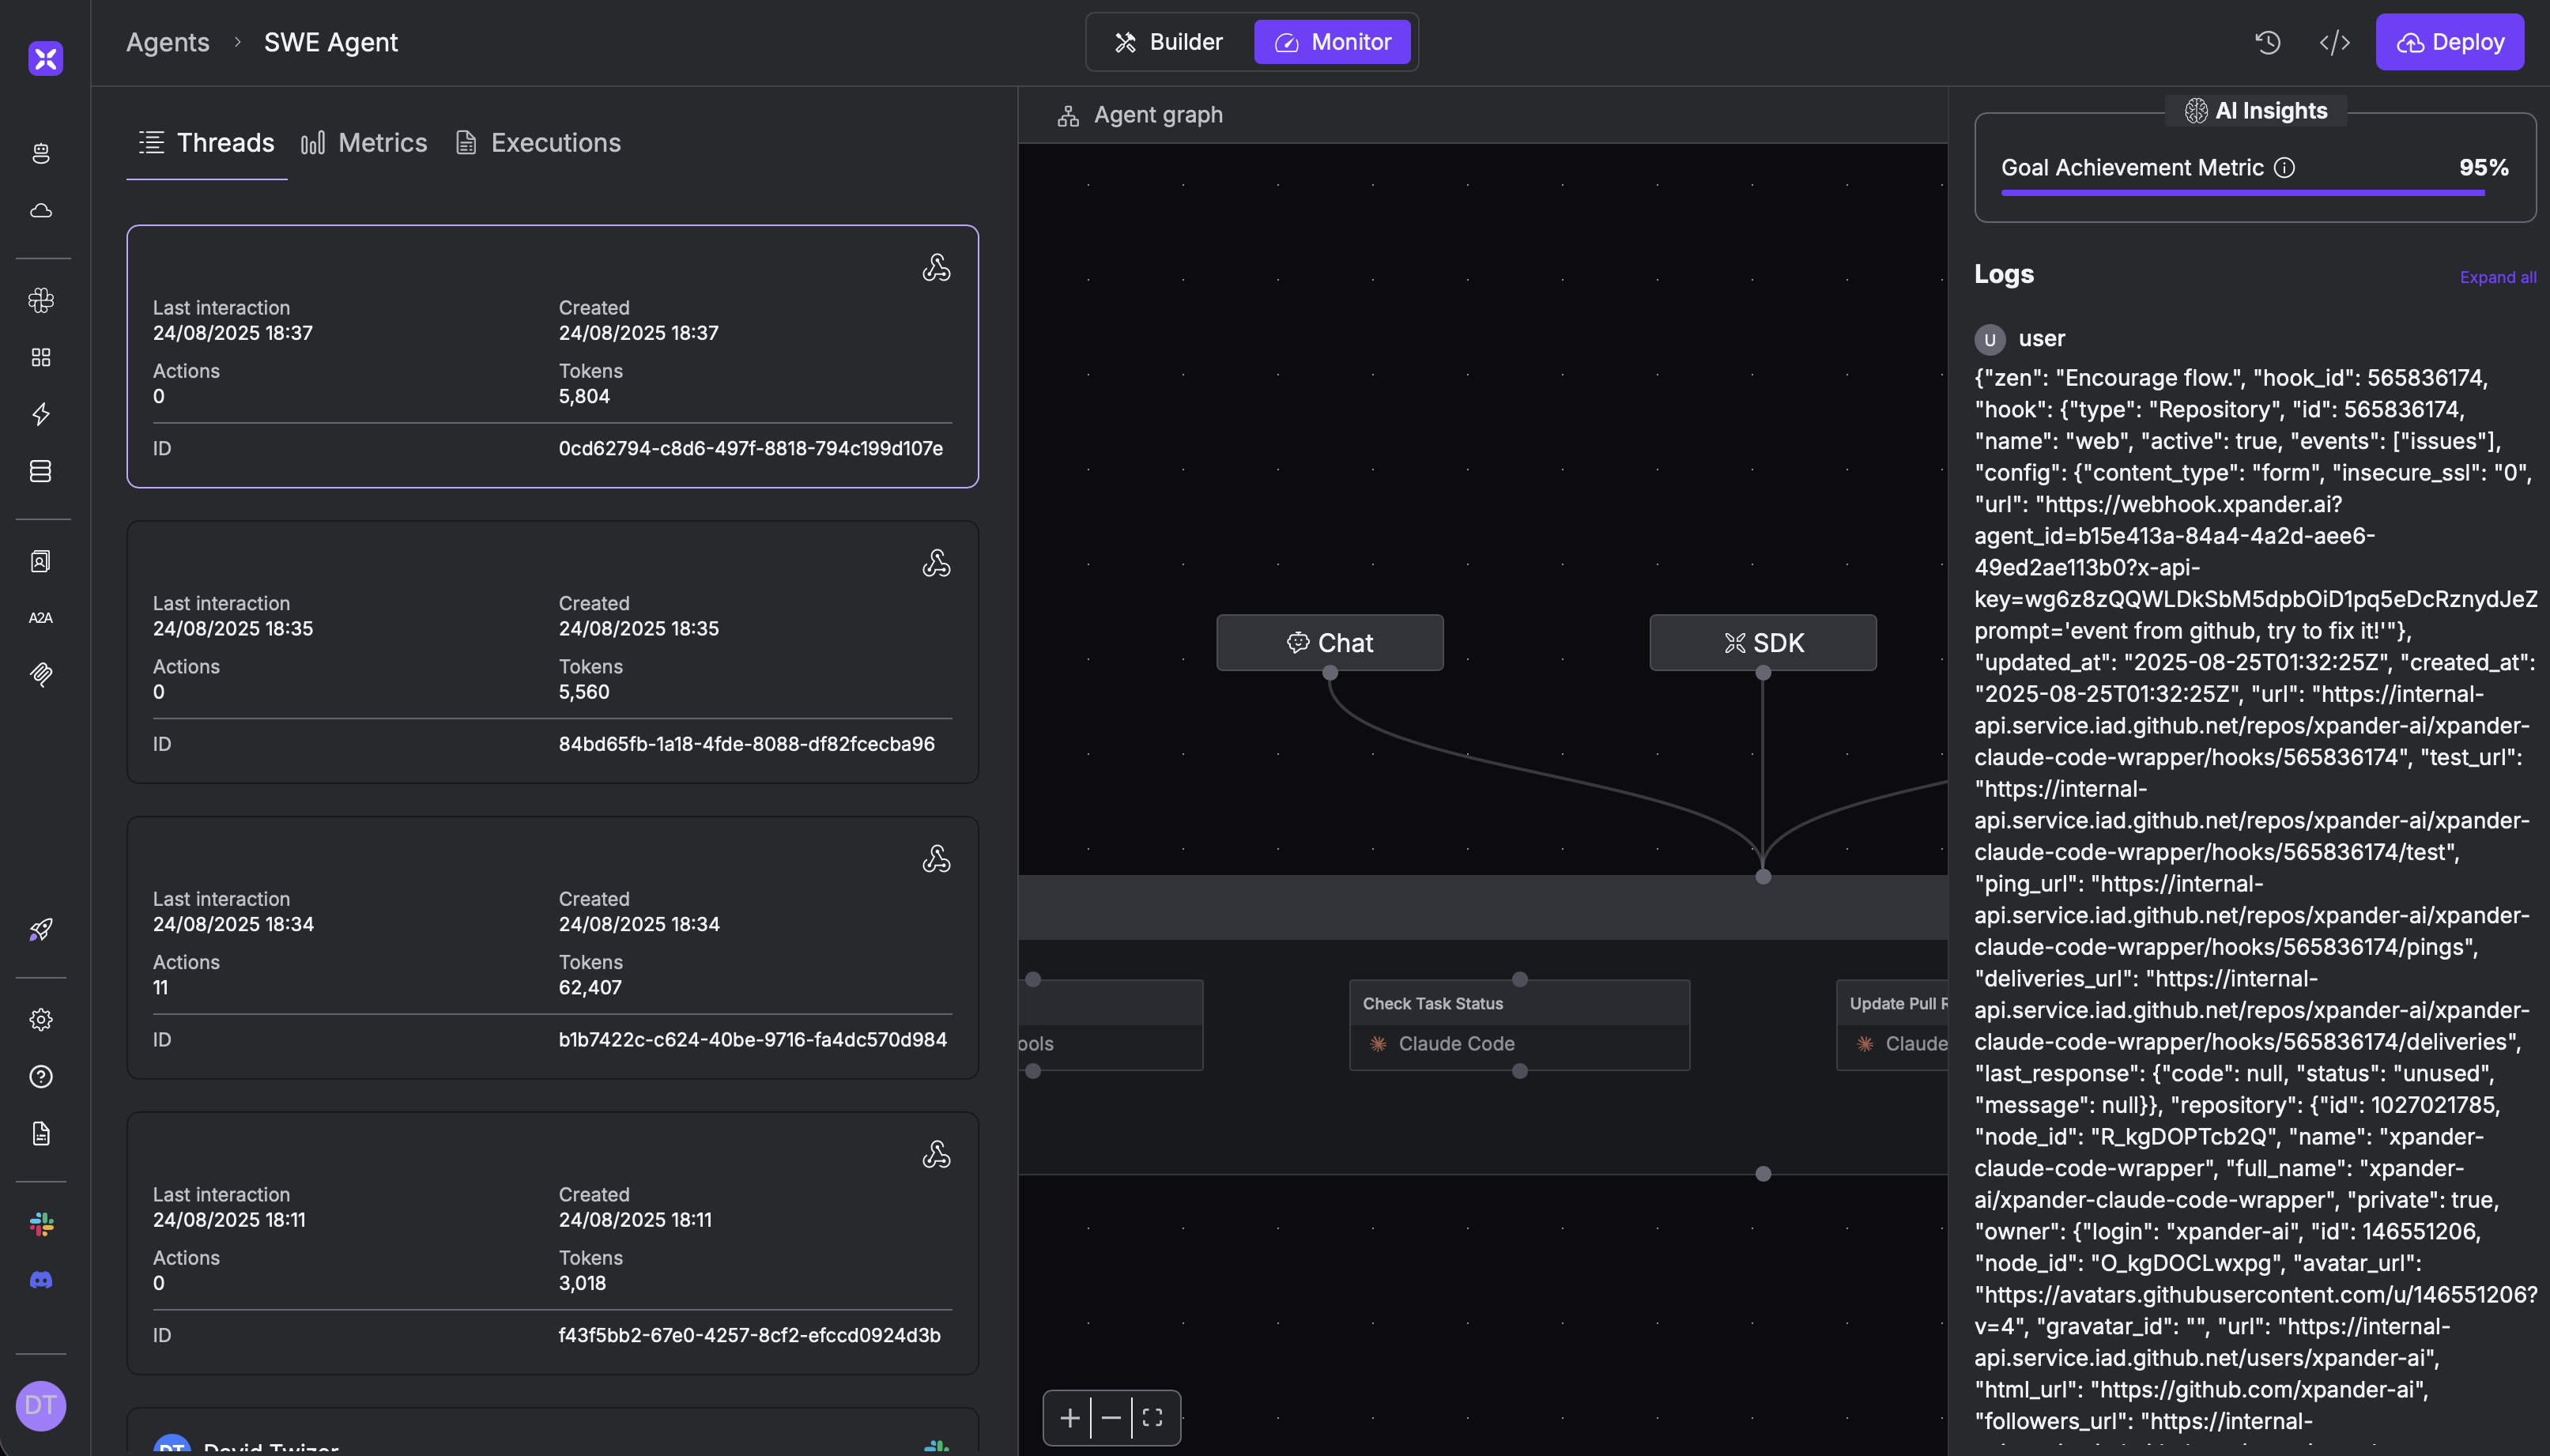
Task: Open the Agents robot icon in sidebar
Action: (x=40, y=153)
